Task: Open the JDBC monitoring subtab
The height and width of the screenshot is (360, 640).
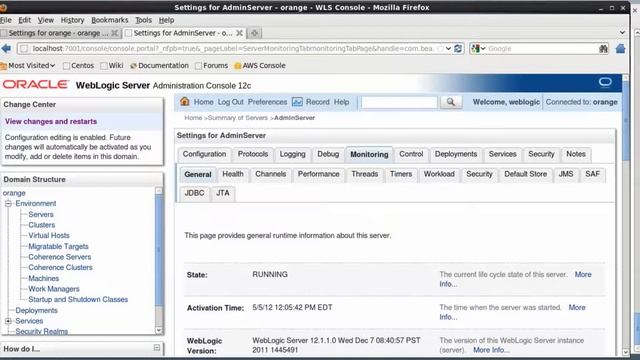Action: click(x=194, y=193)
